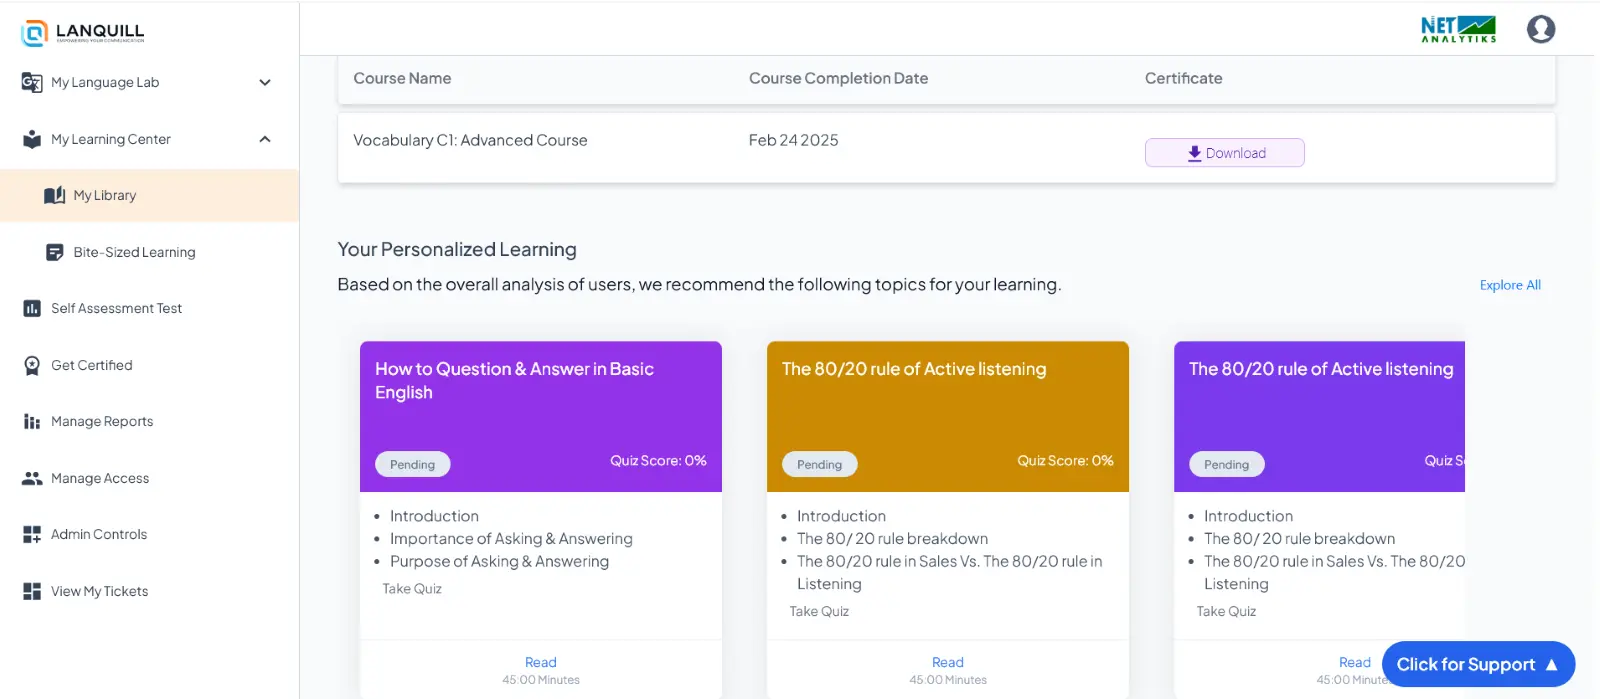Click the Net Analytiks logo

tap(1459, 29)
